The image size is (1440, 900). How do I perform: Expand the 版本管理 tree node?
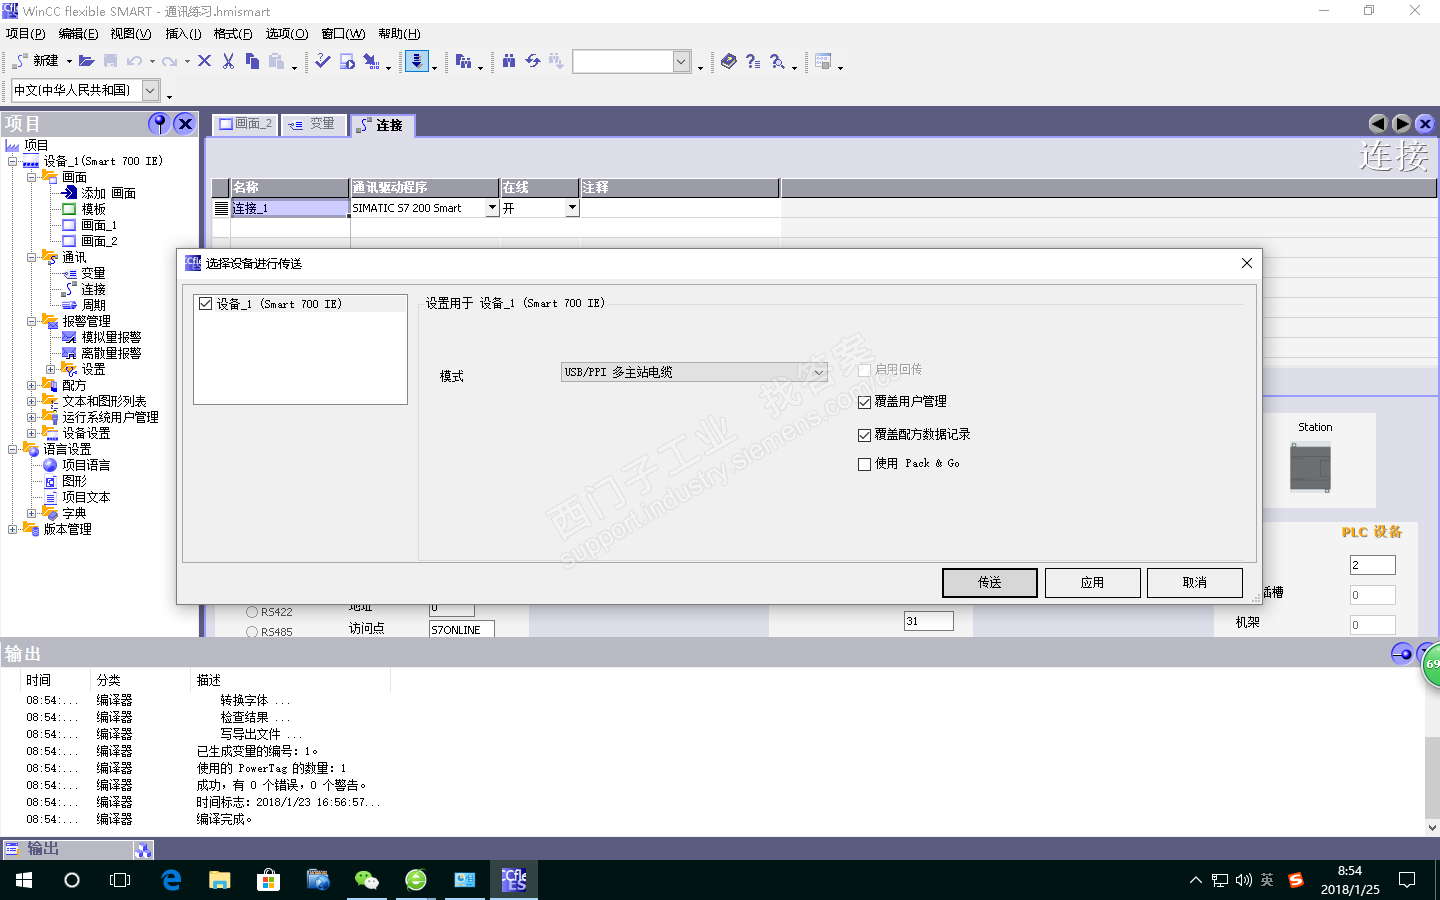pyautogui.click(x=12, y=529)
